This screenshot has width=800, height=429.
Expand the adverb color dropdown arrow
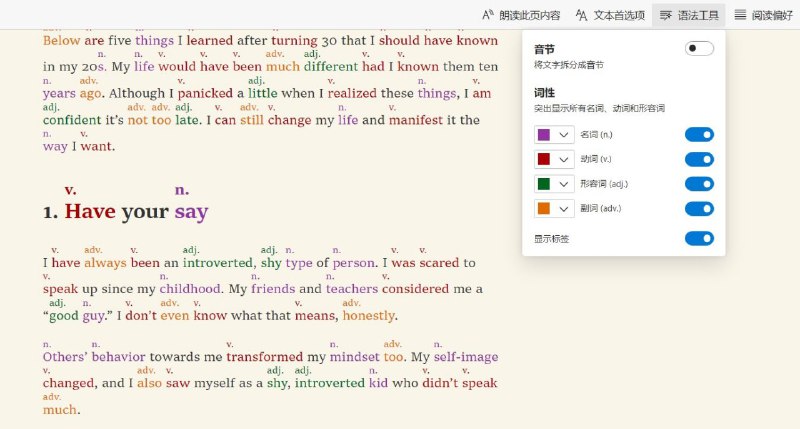coord(564,208)
